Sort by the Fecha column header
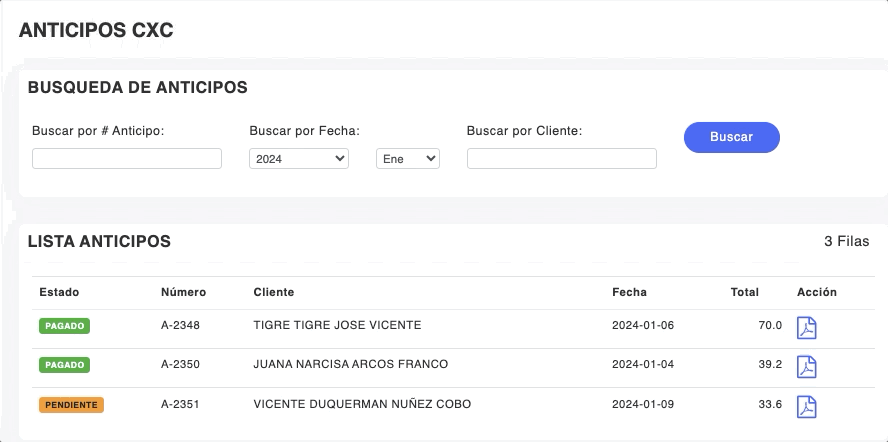 629,292
